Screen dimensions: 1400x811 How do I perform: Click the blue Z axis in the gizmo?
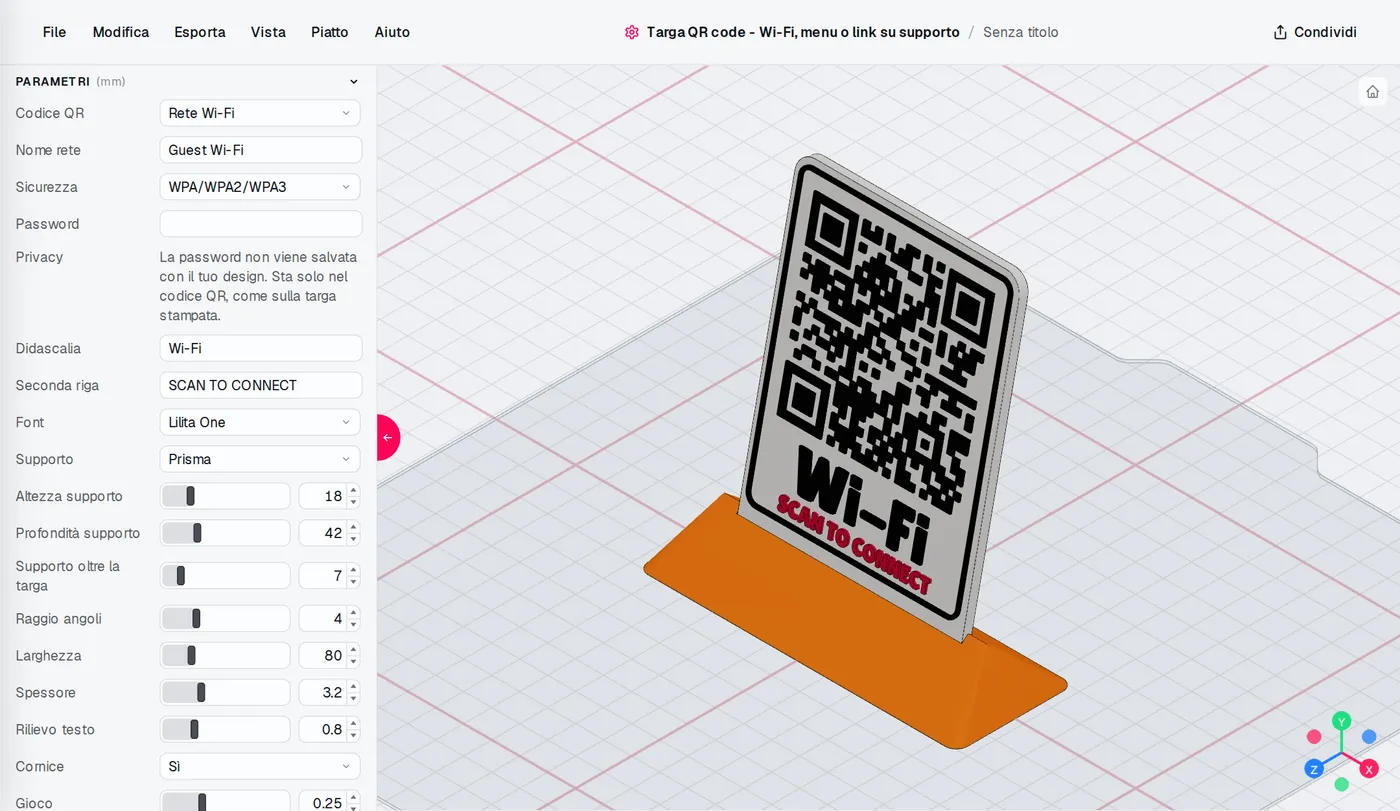(1314, 768)
